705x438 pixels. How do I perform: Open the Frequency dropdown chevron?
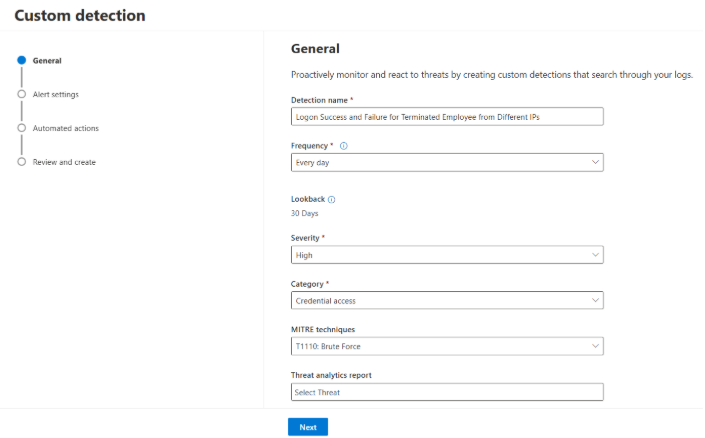[x=595, y=162]
